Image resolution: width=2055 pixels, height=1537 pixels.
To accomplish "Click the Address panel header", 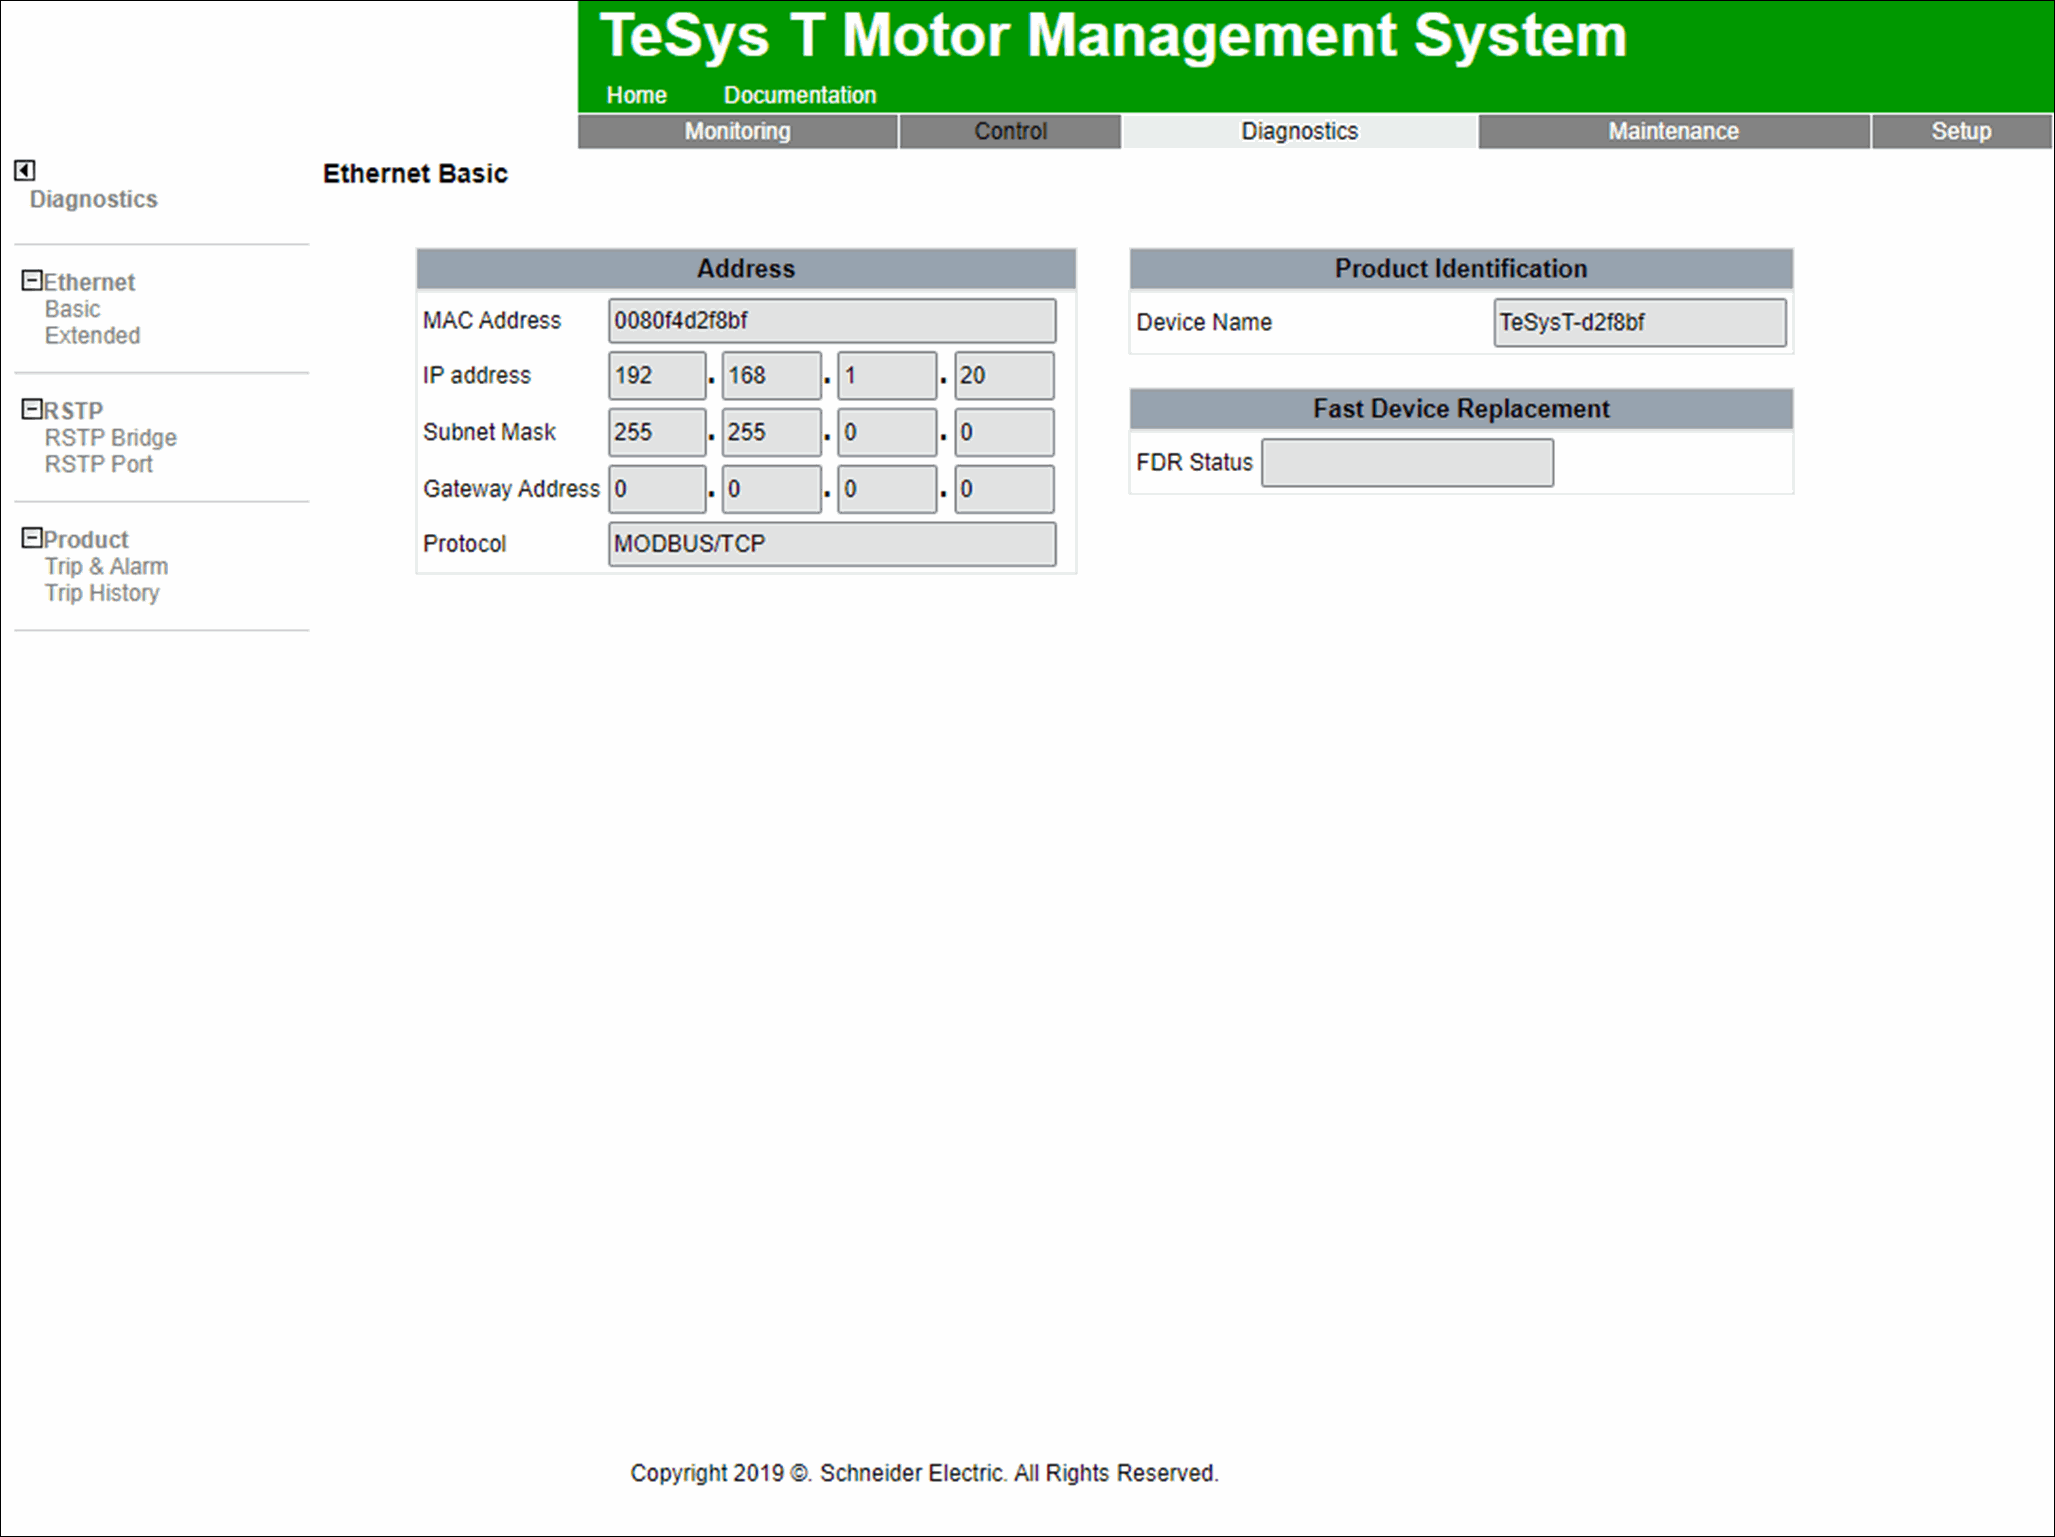I will pyautogui.click(x=746, y=269).
